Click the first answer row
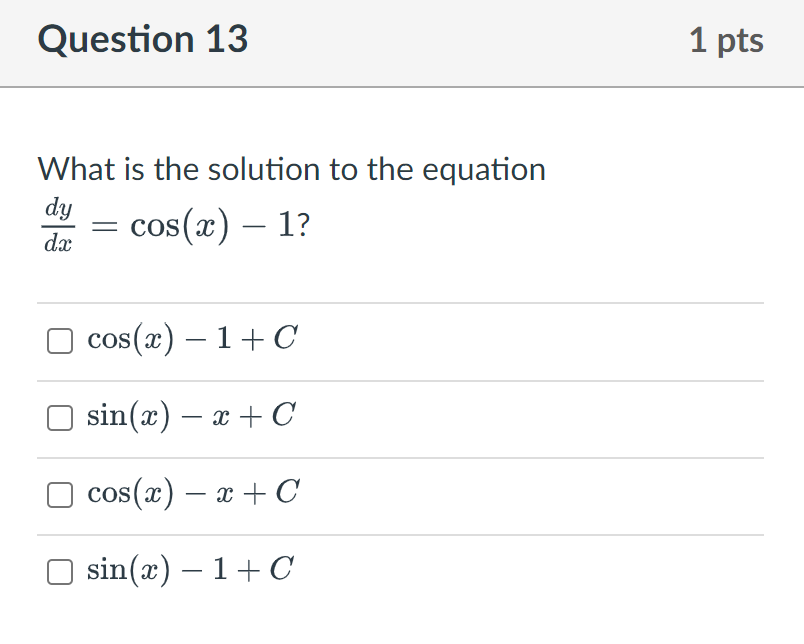This screenshot has width=804, height=644. 400,341
